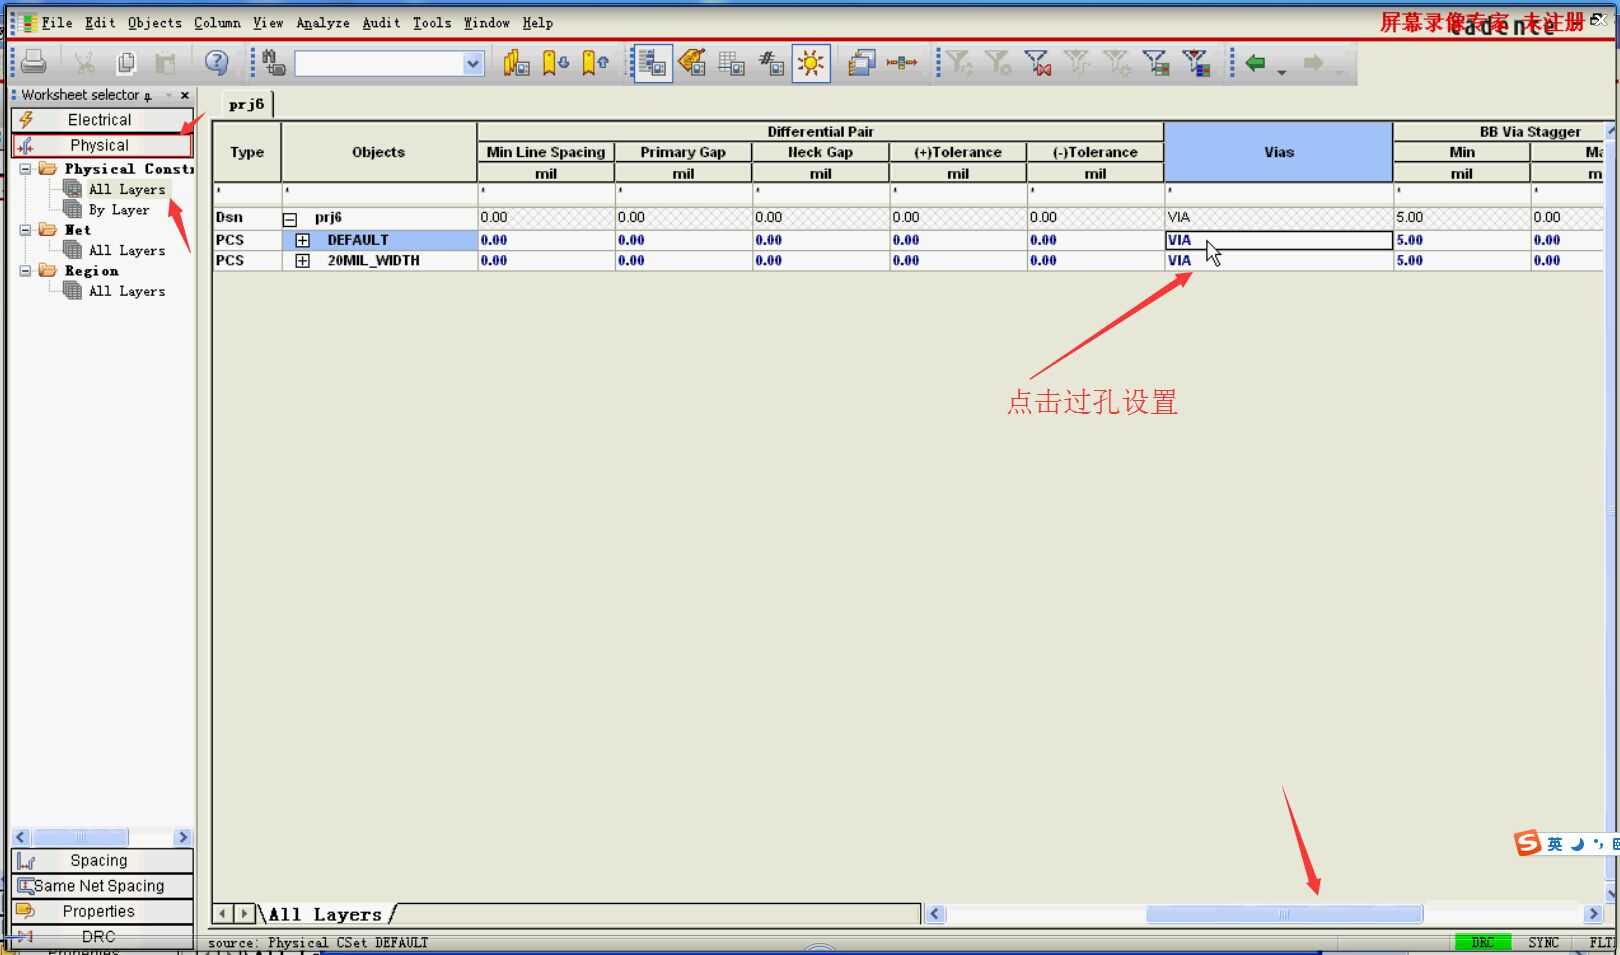Select the prj6 worksheet tab
Image resolution: width=1620 pixels, height=955 pixels.
pos(246,104)
